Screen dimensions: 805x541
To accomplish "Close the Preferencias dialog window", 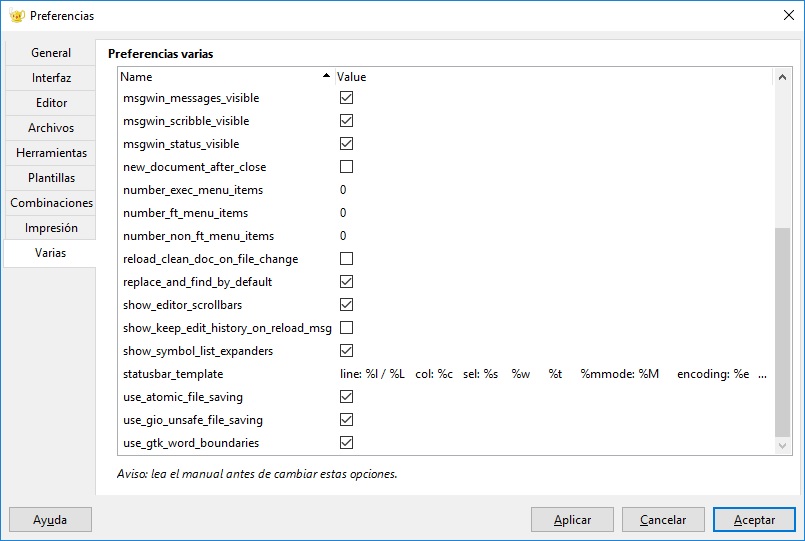I will [789, 15].
